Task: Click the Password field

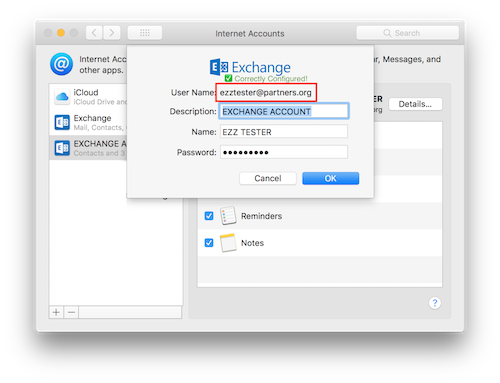Action: pos(284,152)
